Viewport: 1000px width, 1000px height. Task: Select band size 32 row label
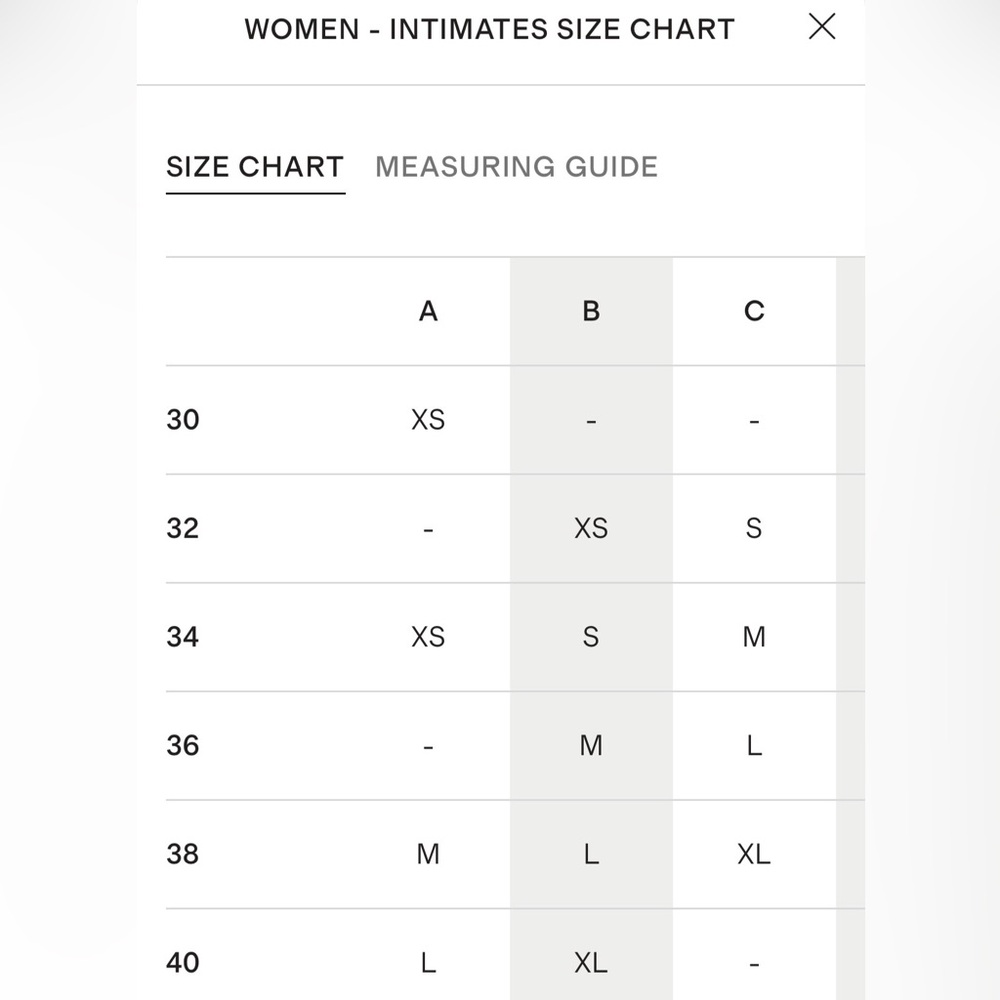point(183,528)
